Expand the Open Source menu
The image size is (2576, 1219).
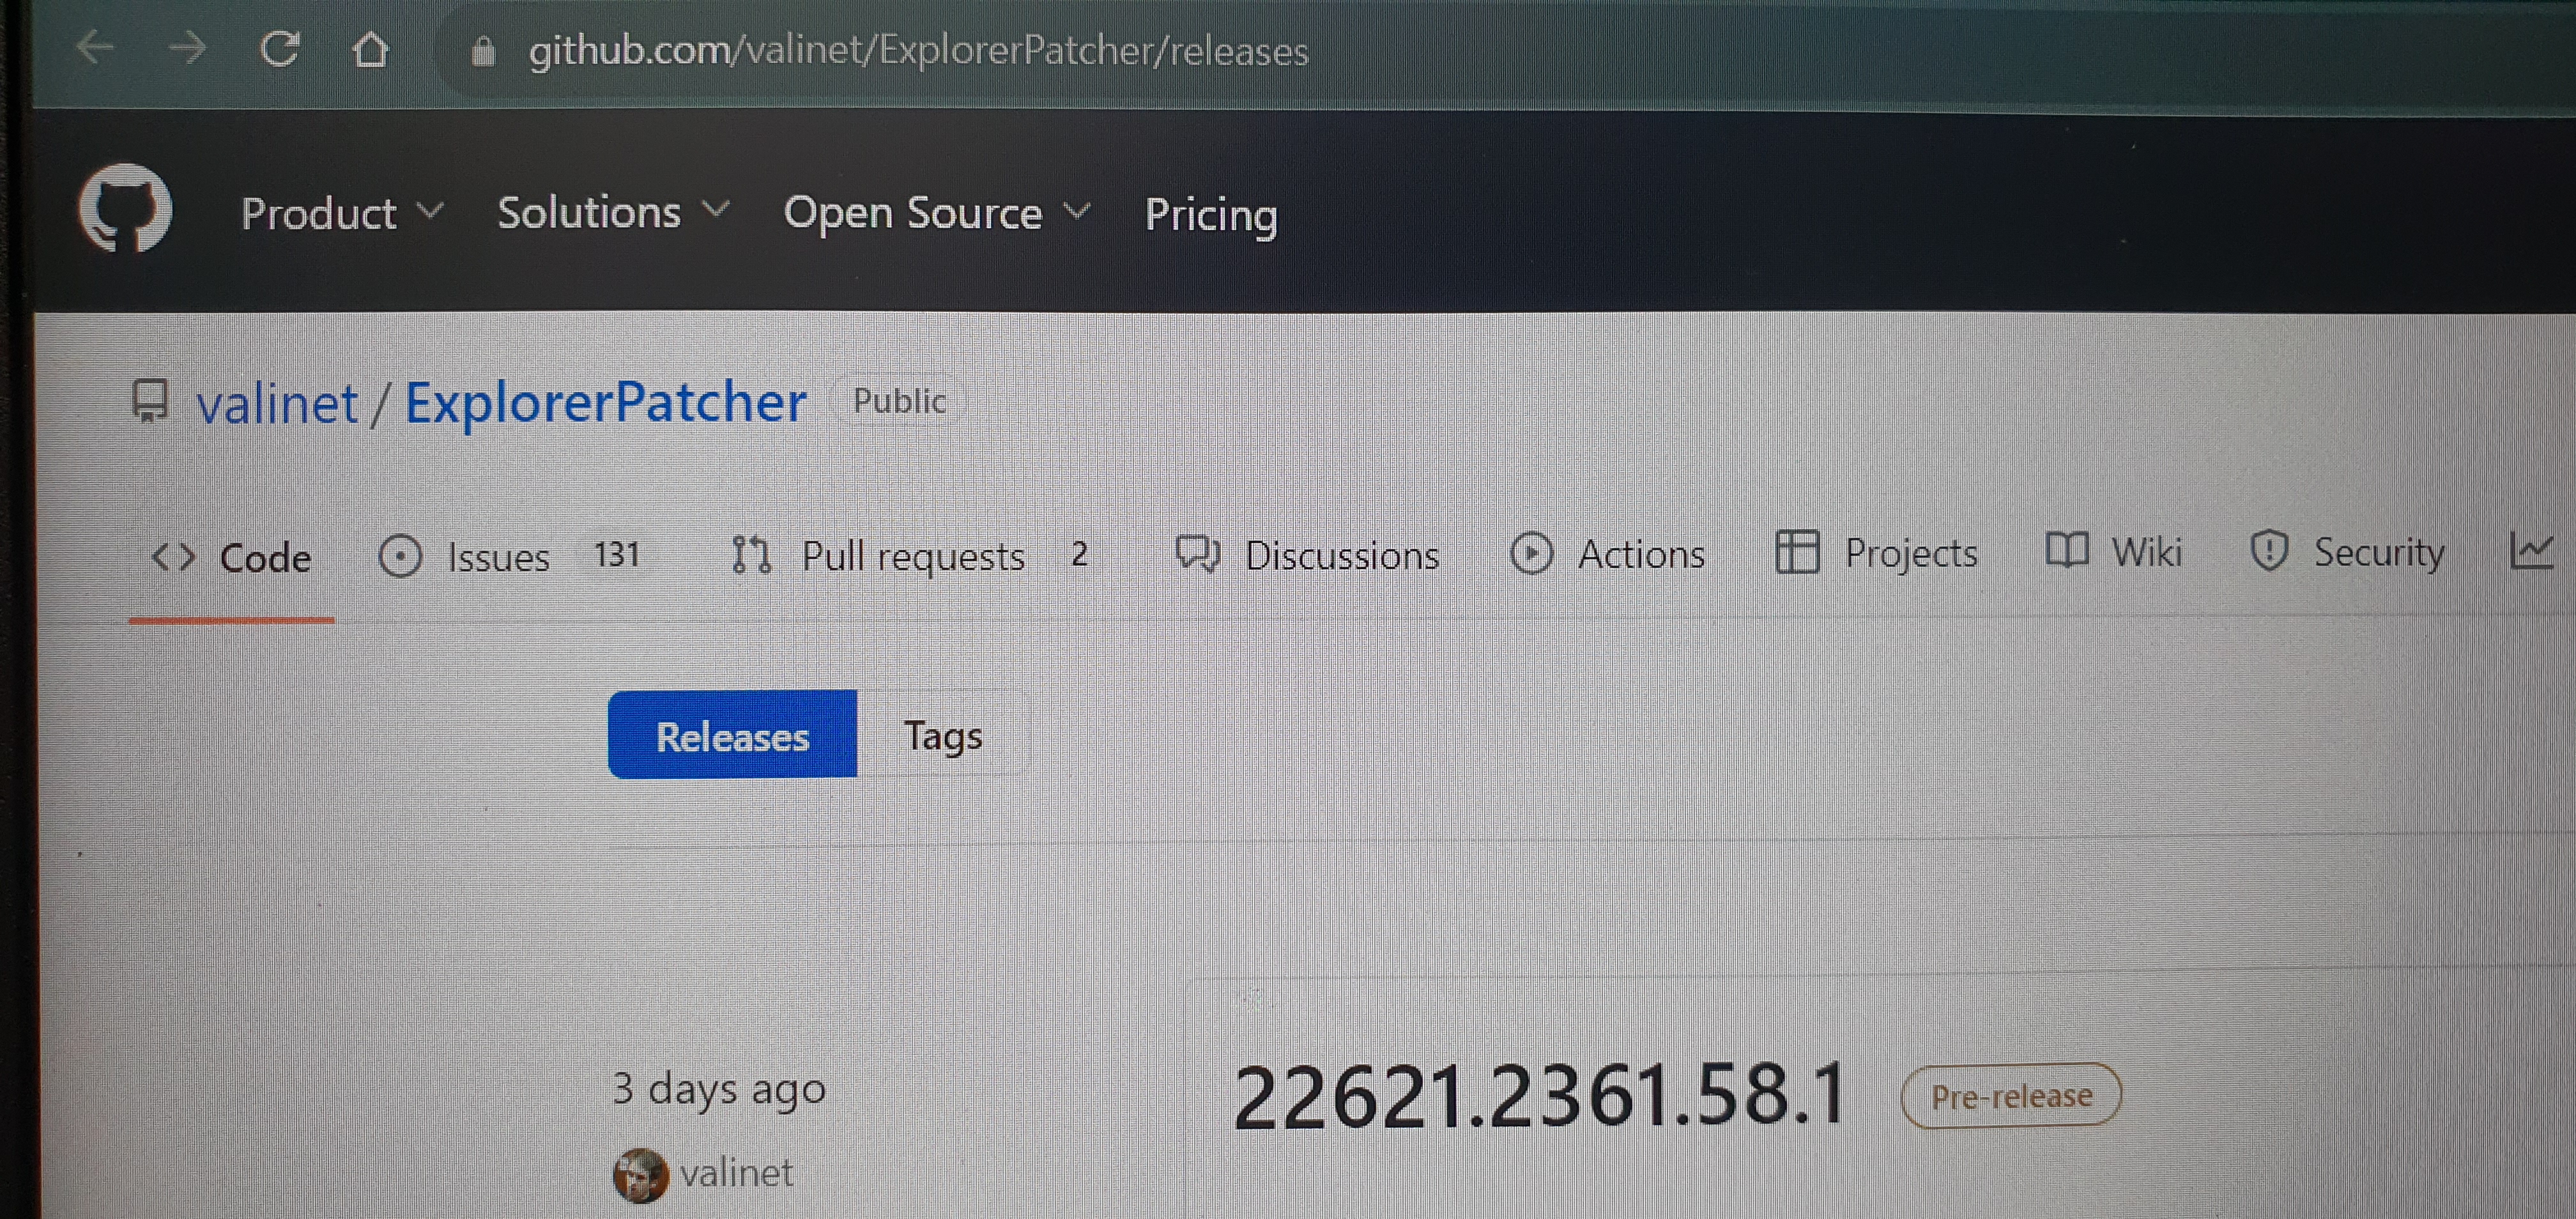pyautogui.click(x=936, y=213)
